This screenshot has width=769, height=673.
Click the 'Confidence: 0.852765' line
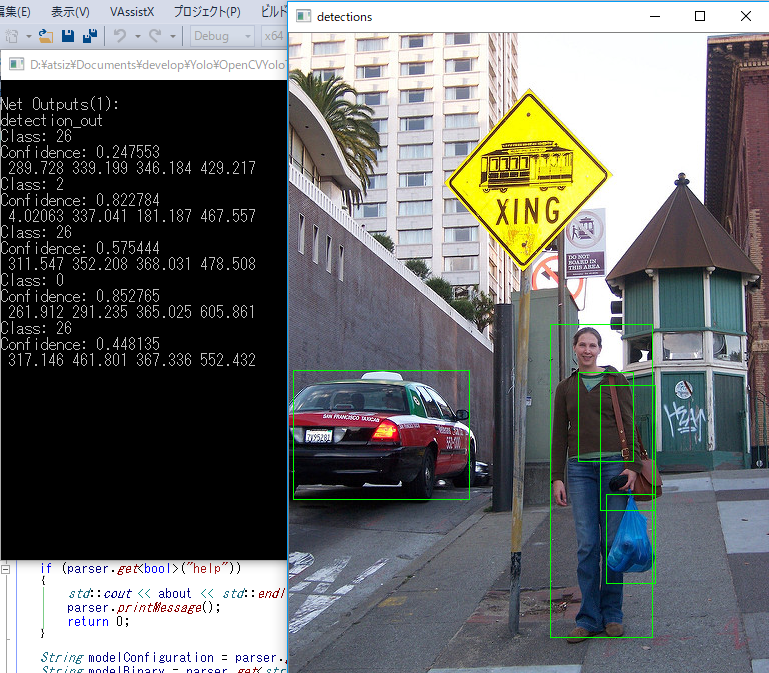click(80, 296)
